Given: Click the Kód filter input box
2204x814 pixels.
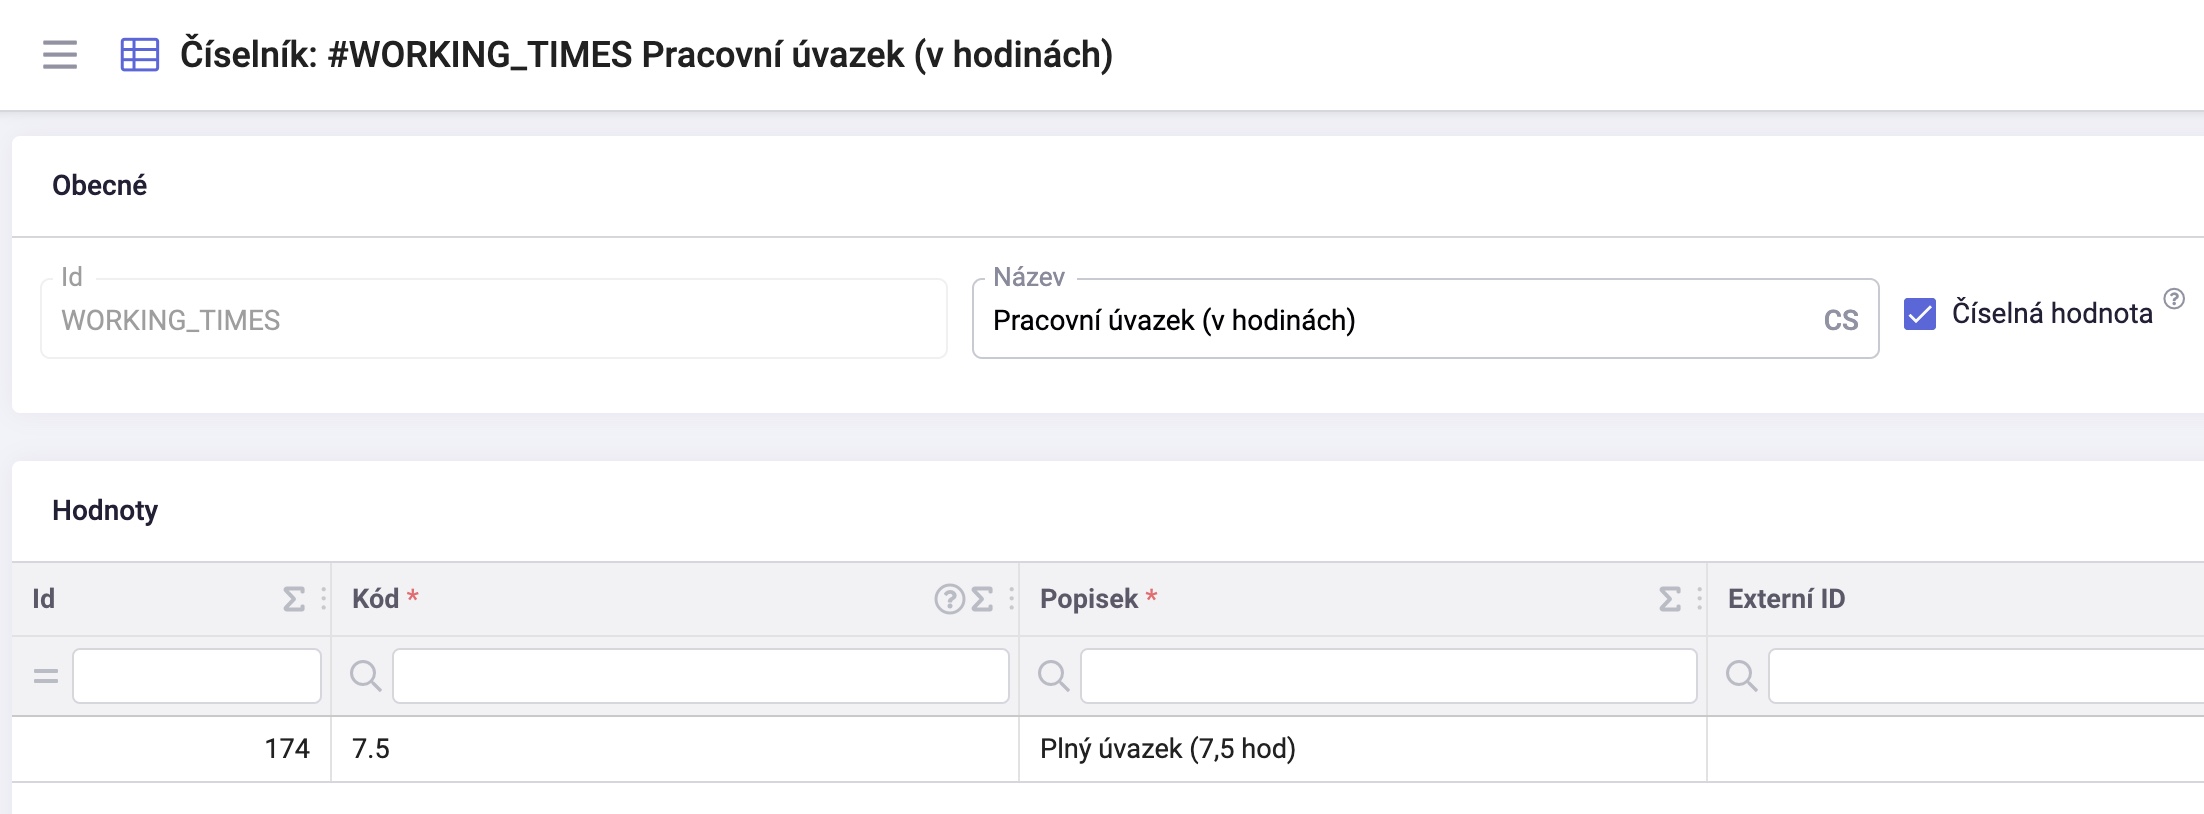Looking at the screenshot, I should (x=701, y=676).
